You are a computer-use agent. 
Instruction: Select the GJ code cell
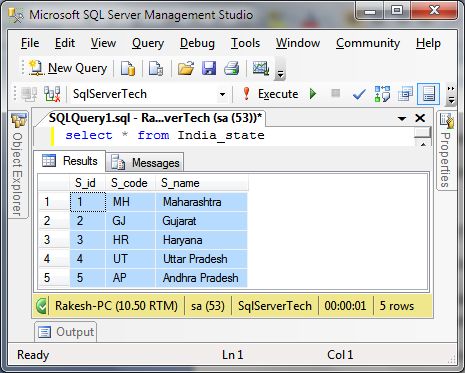[x=130, y=221]
